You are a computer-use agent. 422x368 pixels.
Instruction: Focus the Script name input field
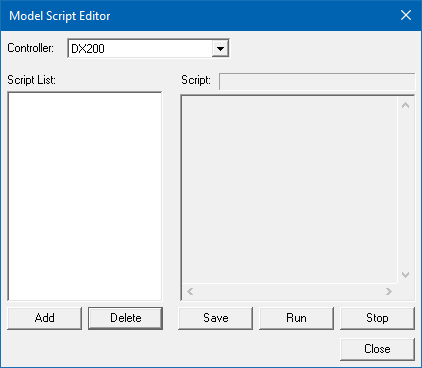point(317,81)
